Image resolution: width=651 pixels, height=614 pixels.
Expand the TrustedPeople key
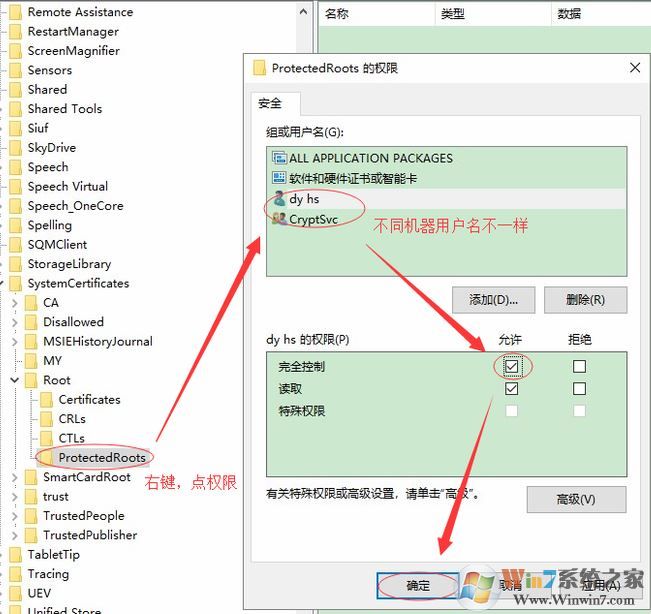tap(15, 516)
